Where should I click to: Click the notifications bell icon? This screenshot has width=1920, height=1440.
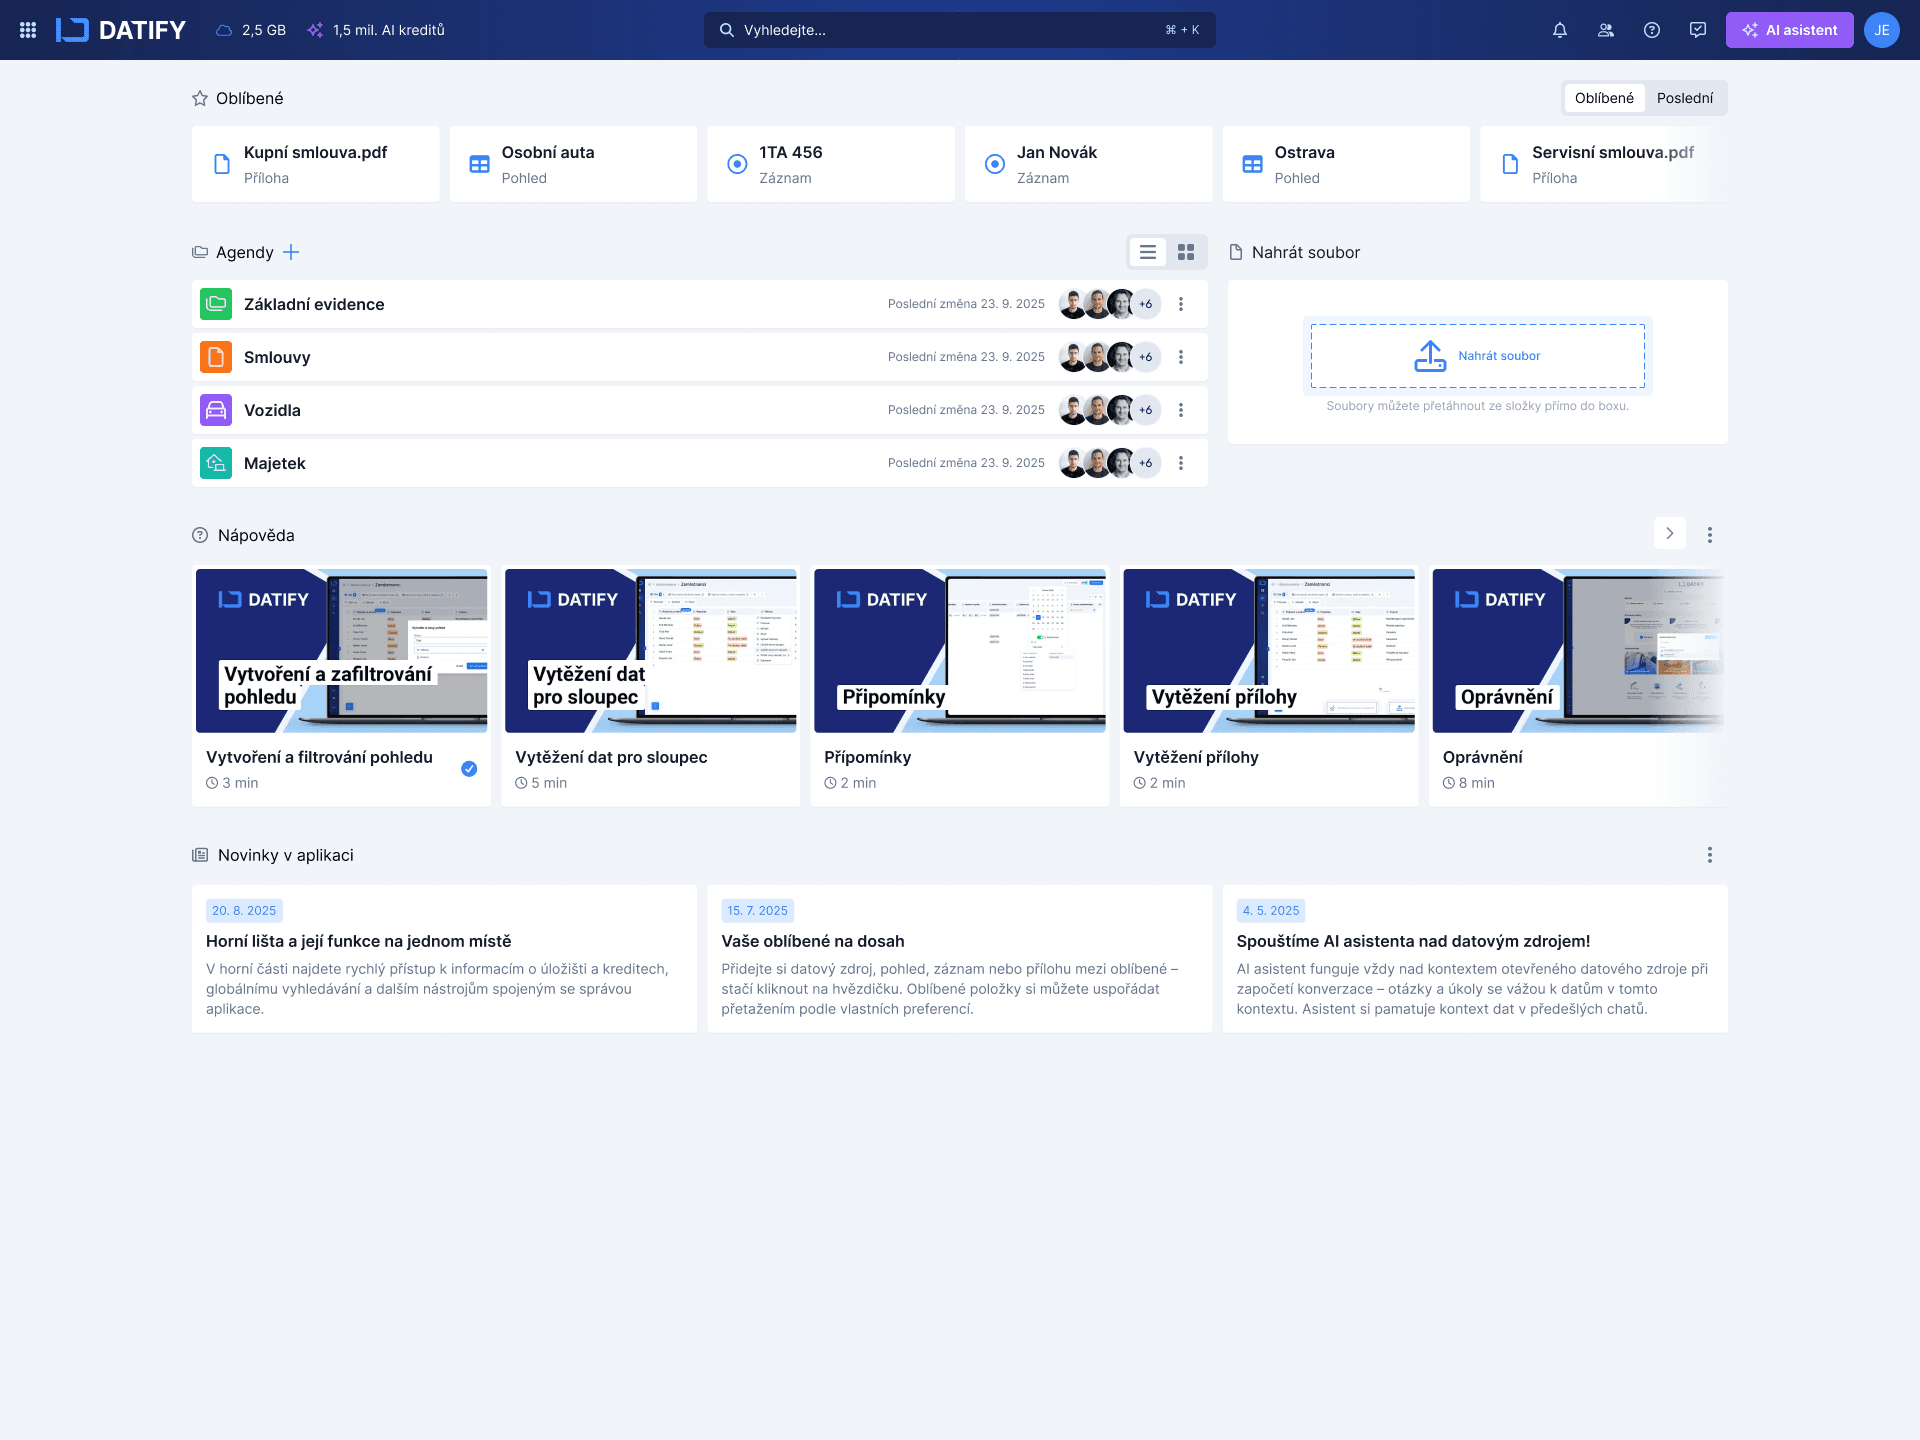(x=1560, y=30)
